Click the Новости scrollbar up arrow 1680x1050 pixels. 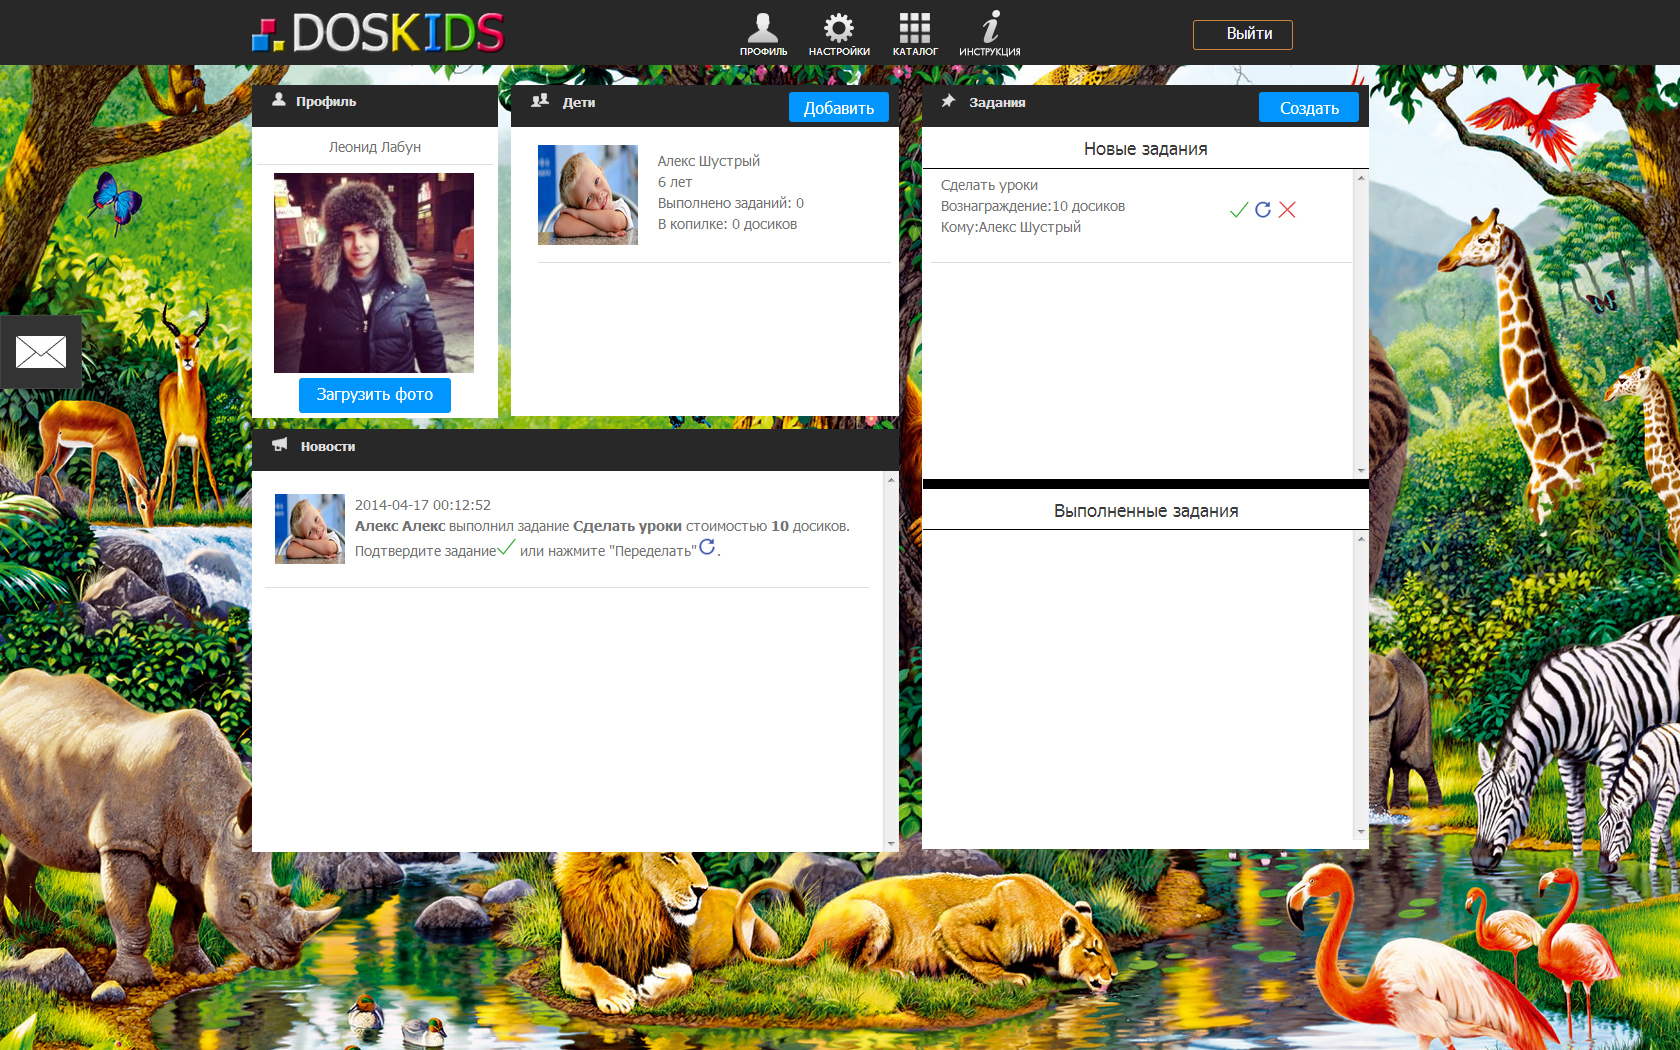coord(891,480)
